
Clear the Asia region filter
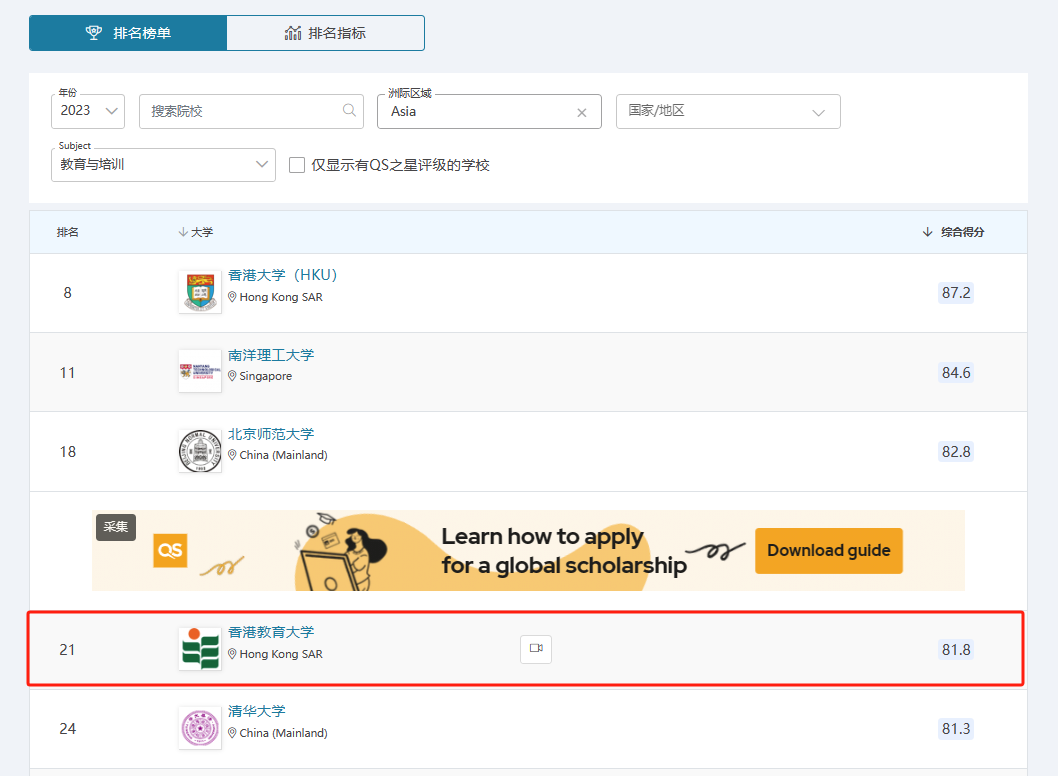(582, 113)
